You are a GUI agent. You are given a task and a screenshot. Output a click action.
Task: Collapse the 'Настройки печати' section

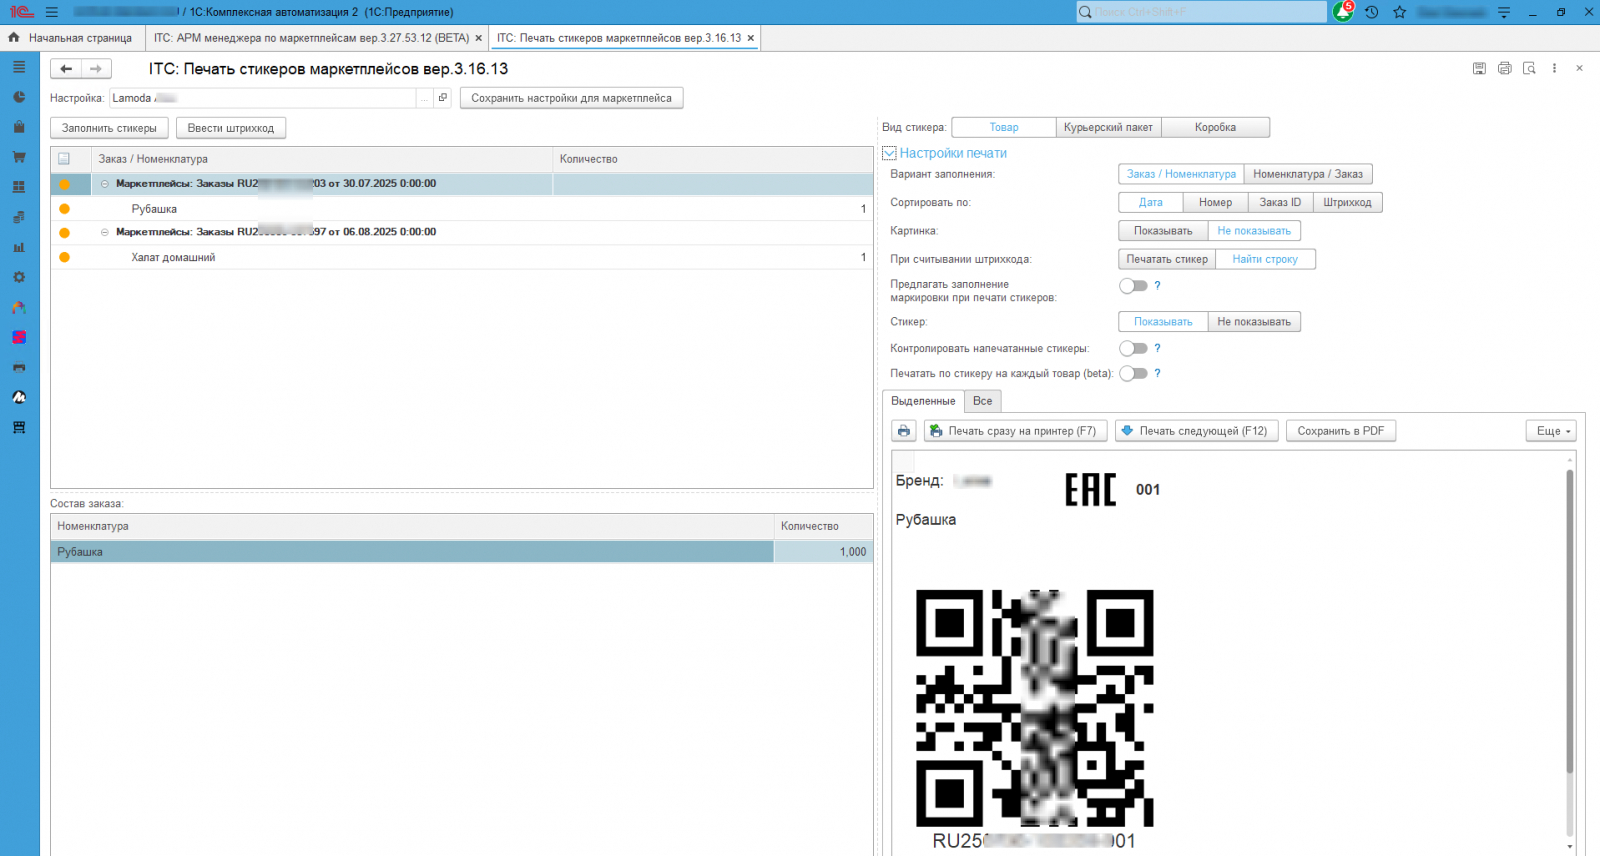tap(889, 153)
